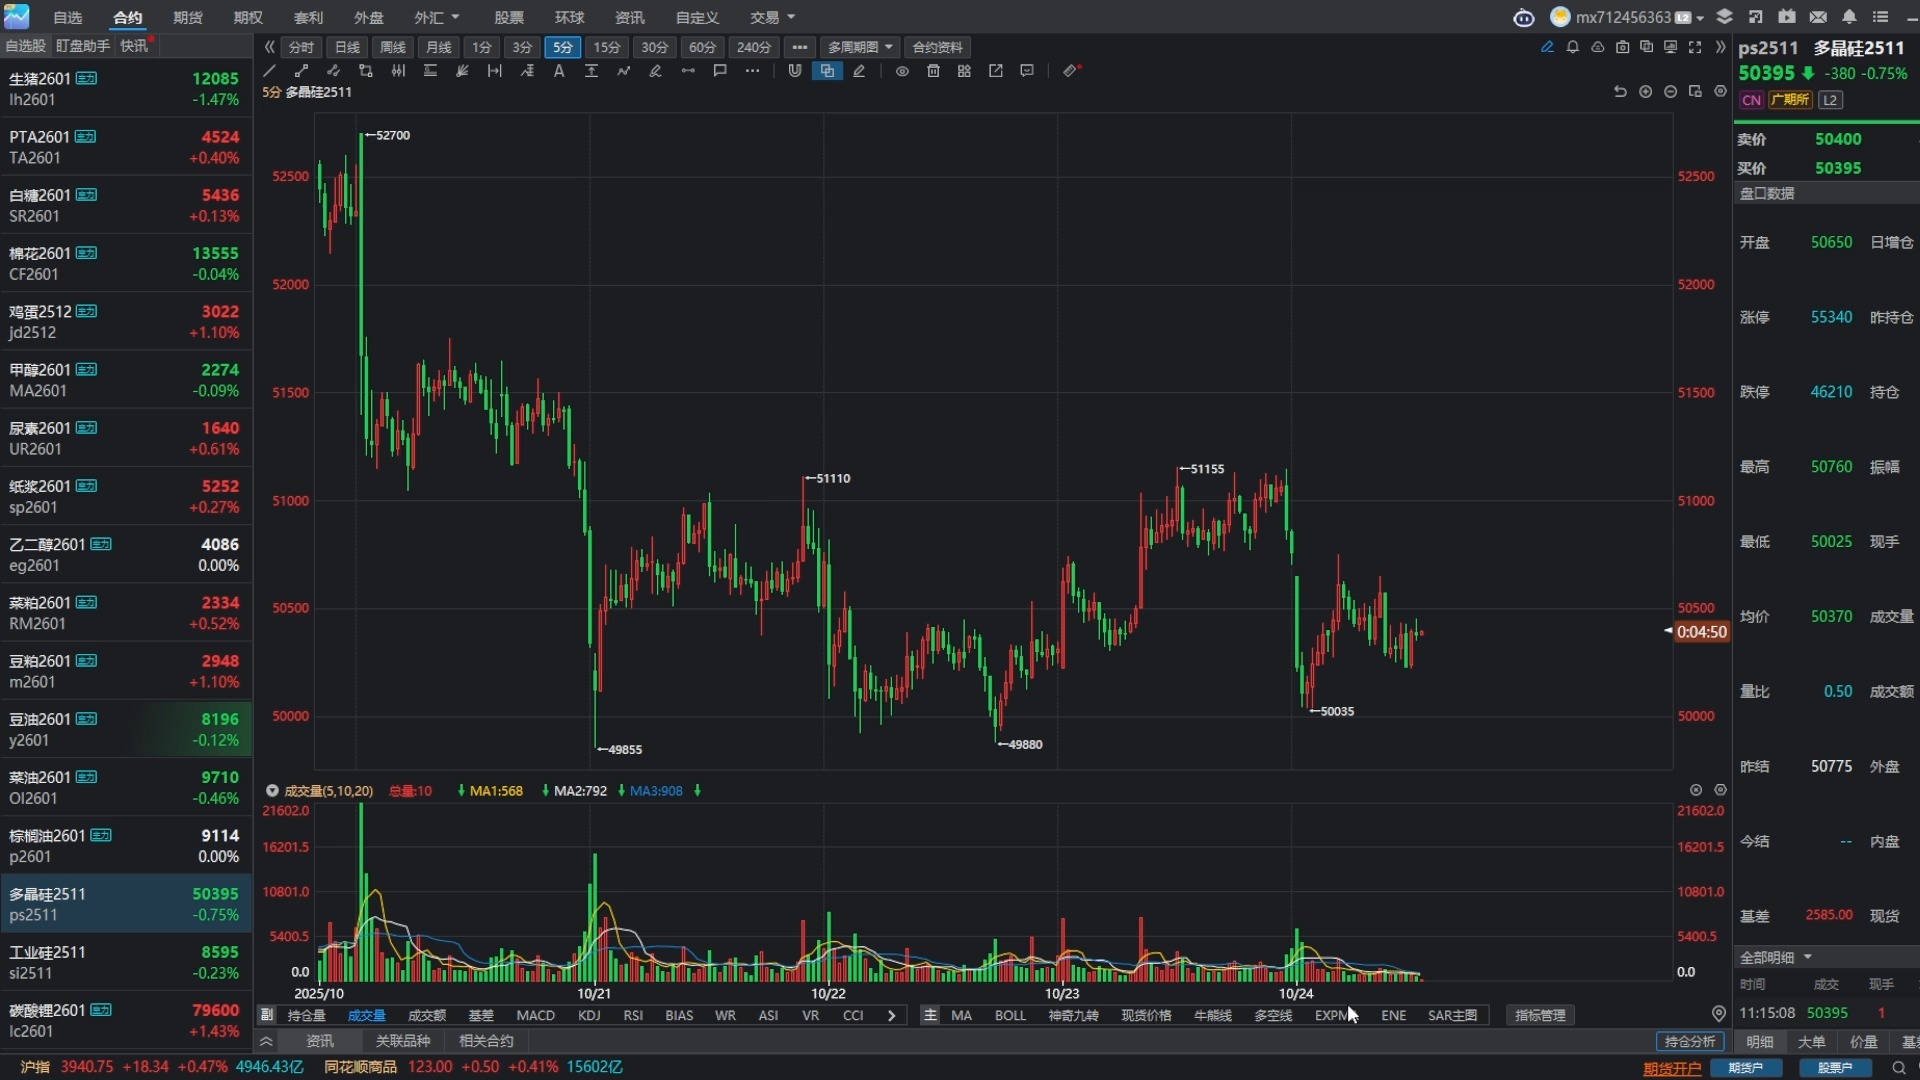Open the 期货开户 link in bottom right

(x=1670, y=1068)
